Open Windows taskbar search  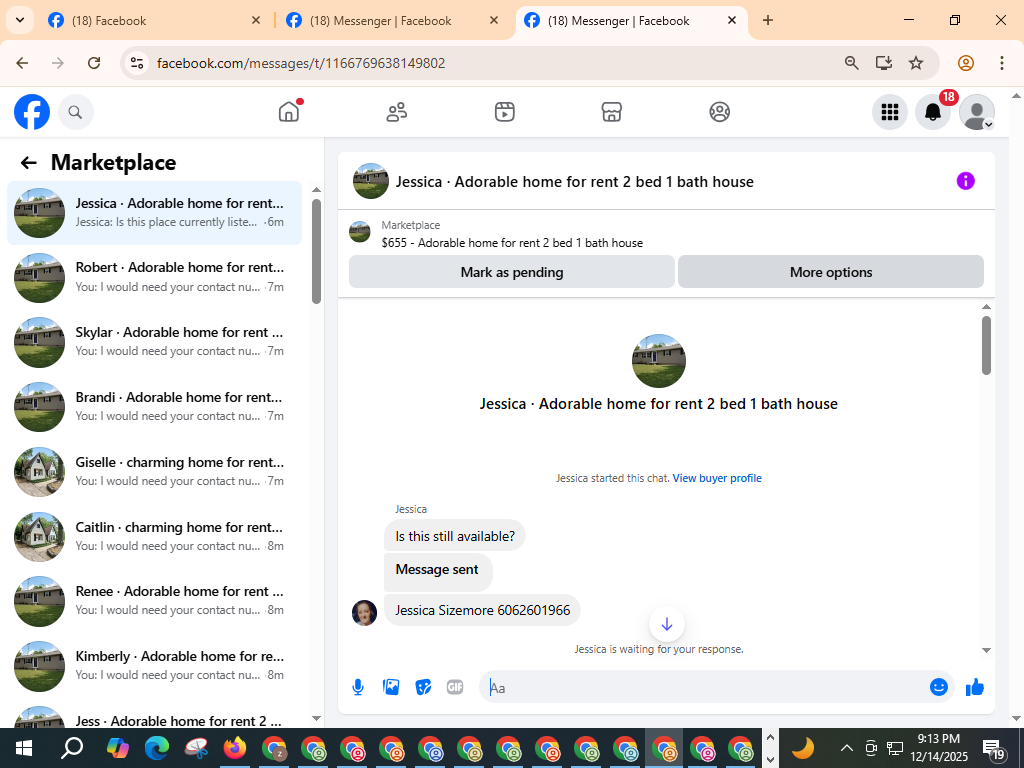[72, 748]
